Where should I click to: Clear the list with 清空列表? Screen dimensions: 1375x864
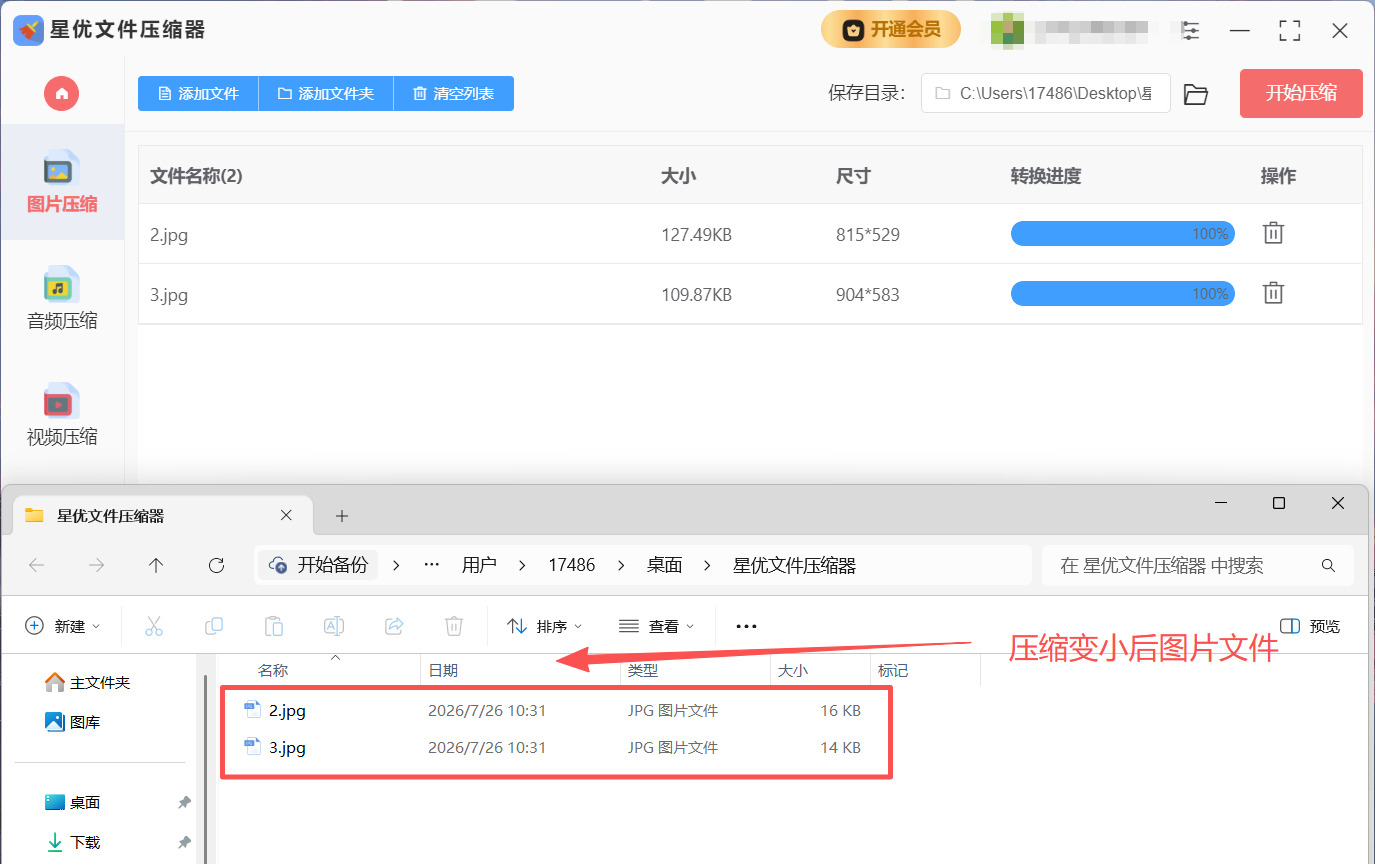tap(454, 93)
